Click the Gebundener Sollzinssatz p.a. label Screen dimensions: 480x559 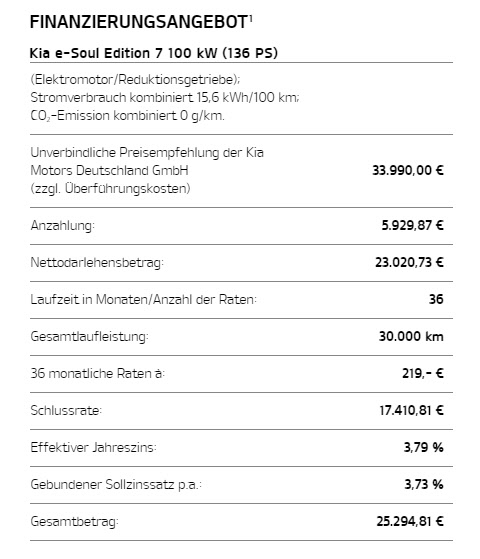pos(116,484)
